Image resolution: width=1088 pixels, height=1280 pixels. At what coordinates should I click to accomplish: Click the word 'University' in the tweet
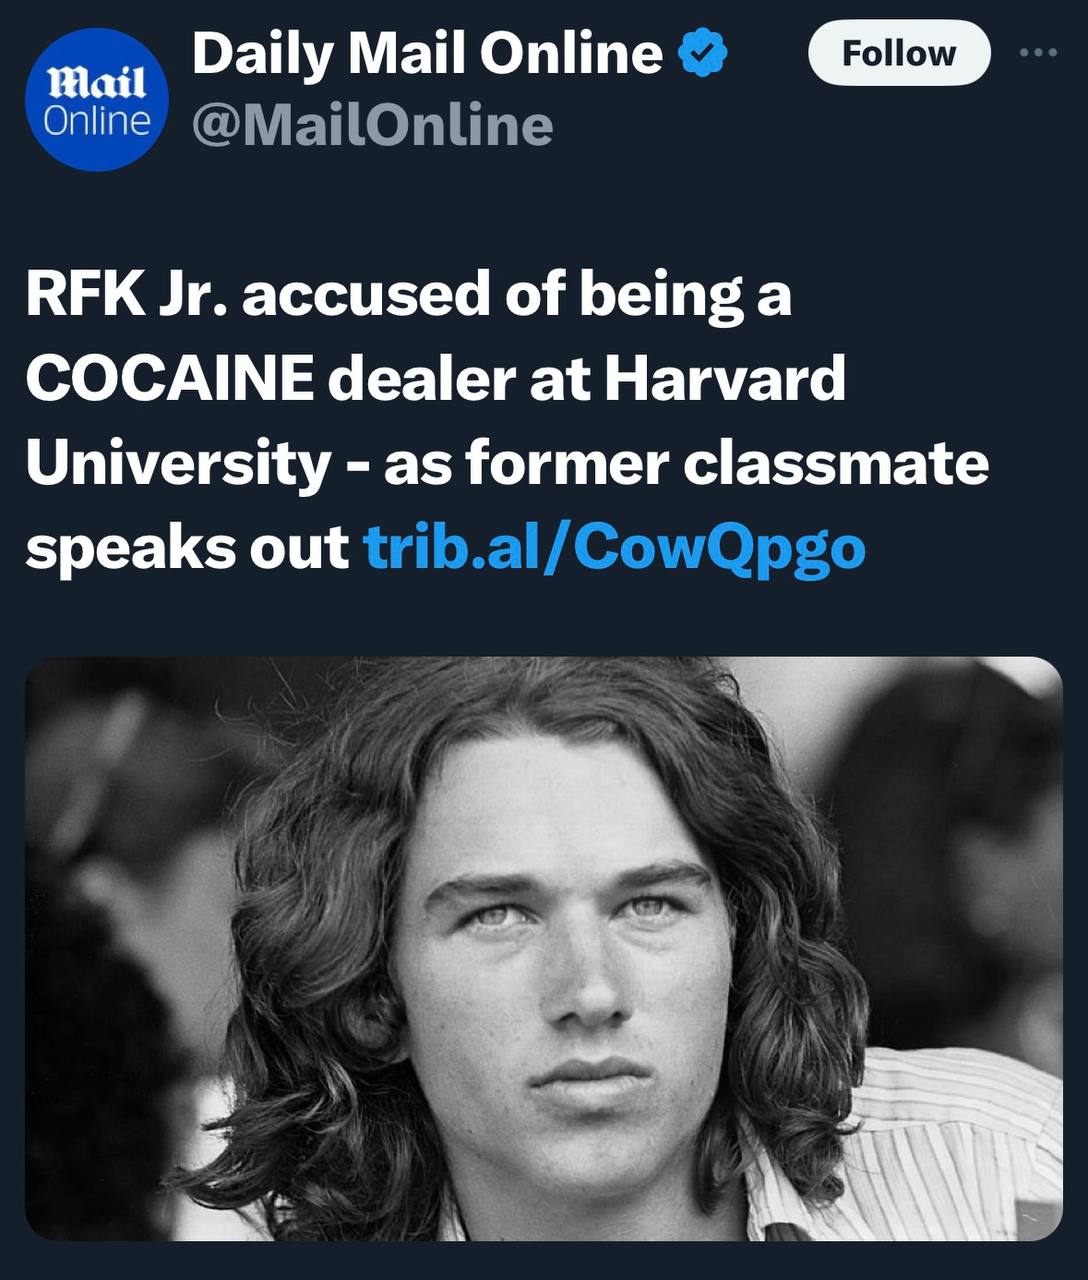[178, 464]
